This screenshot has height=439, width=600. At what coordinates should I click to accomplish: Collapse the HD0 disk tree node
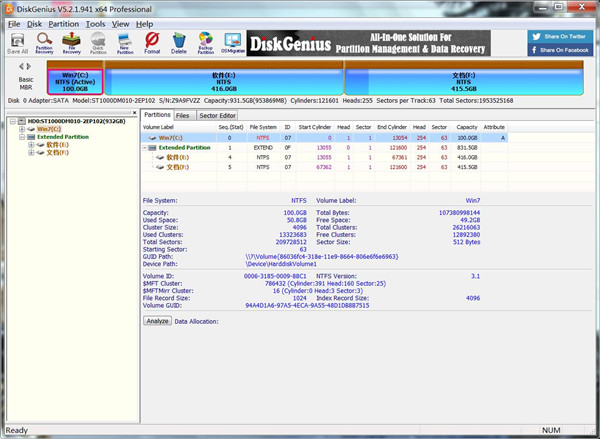pos(13,121)
